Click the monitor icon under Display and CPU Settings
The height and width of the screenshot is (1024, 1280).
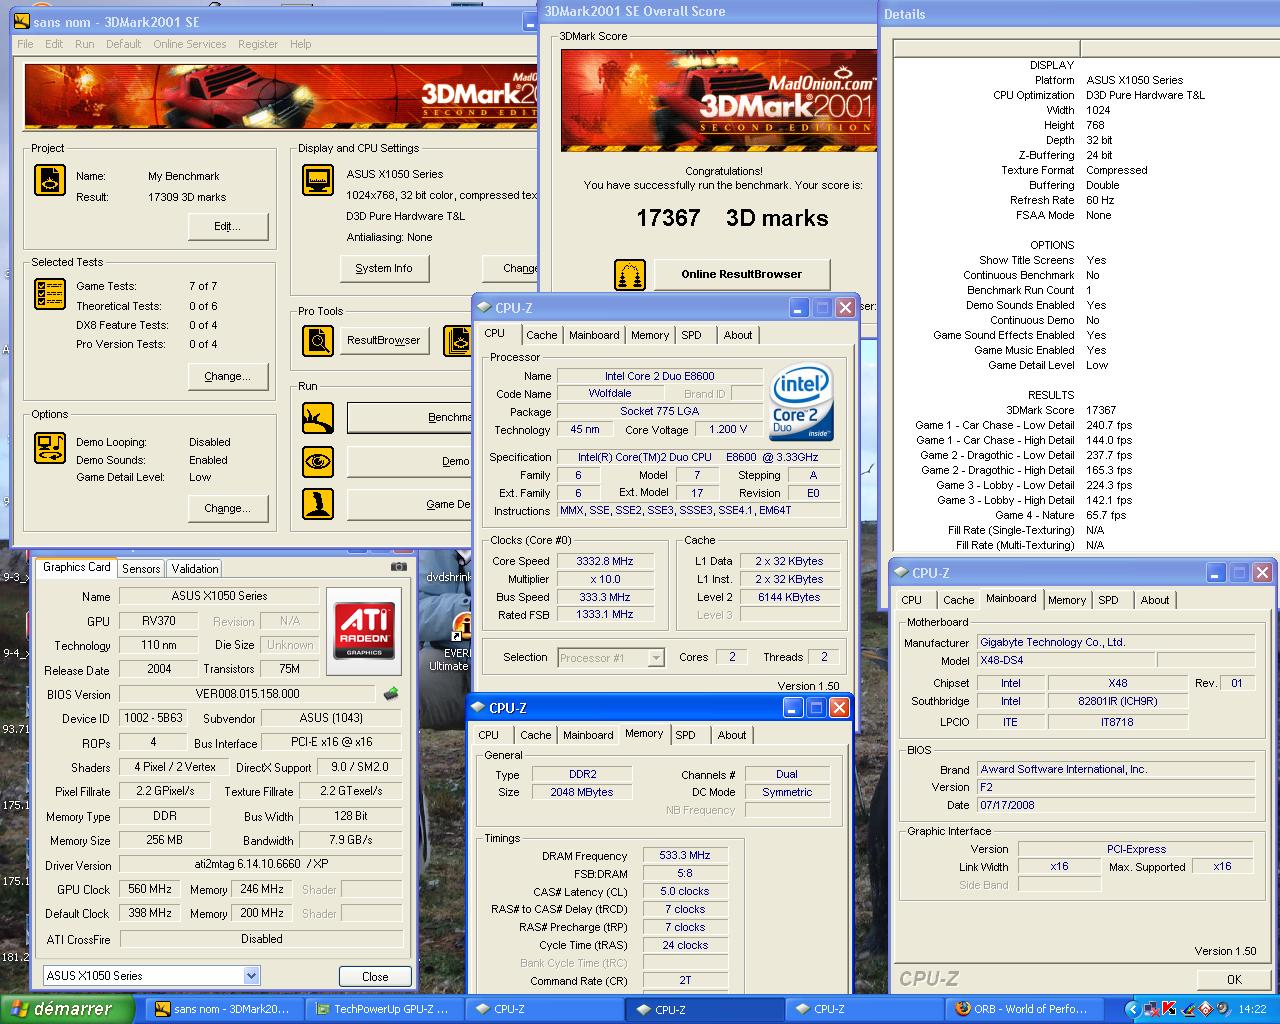tap(318, 181)
